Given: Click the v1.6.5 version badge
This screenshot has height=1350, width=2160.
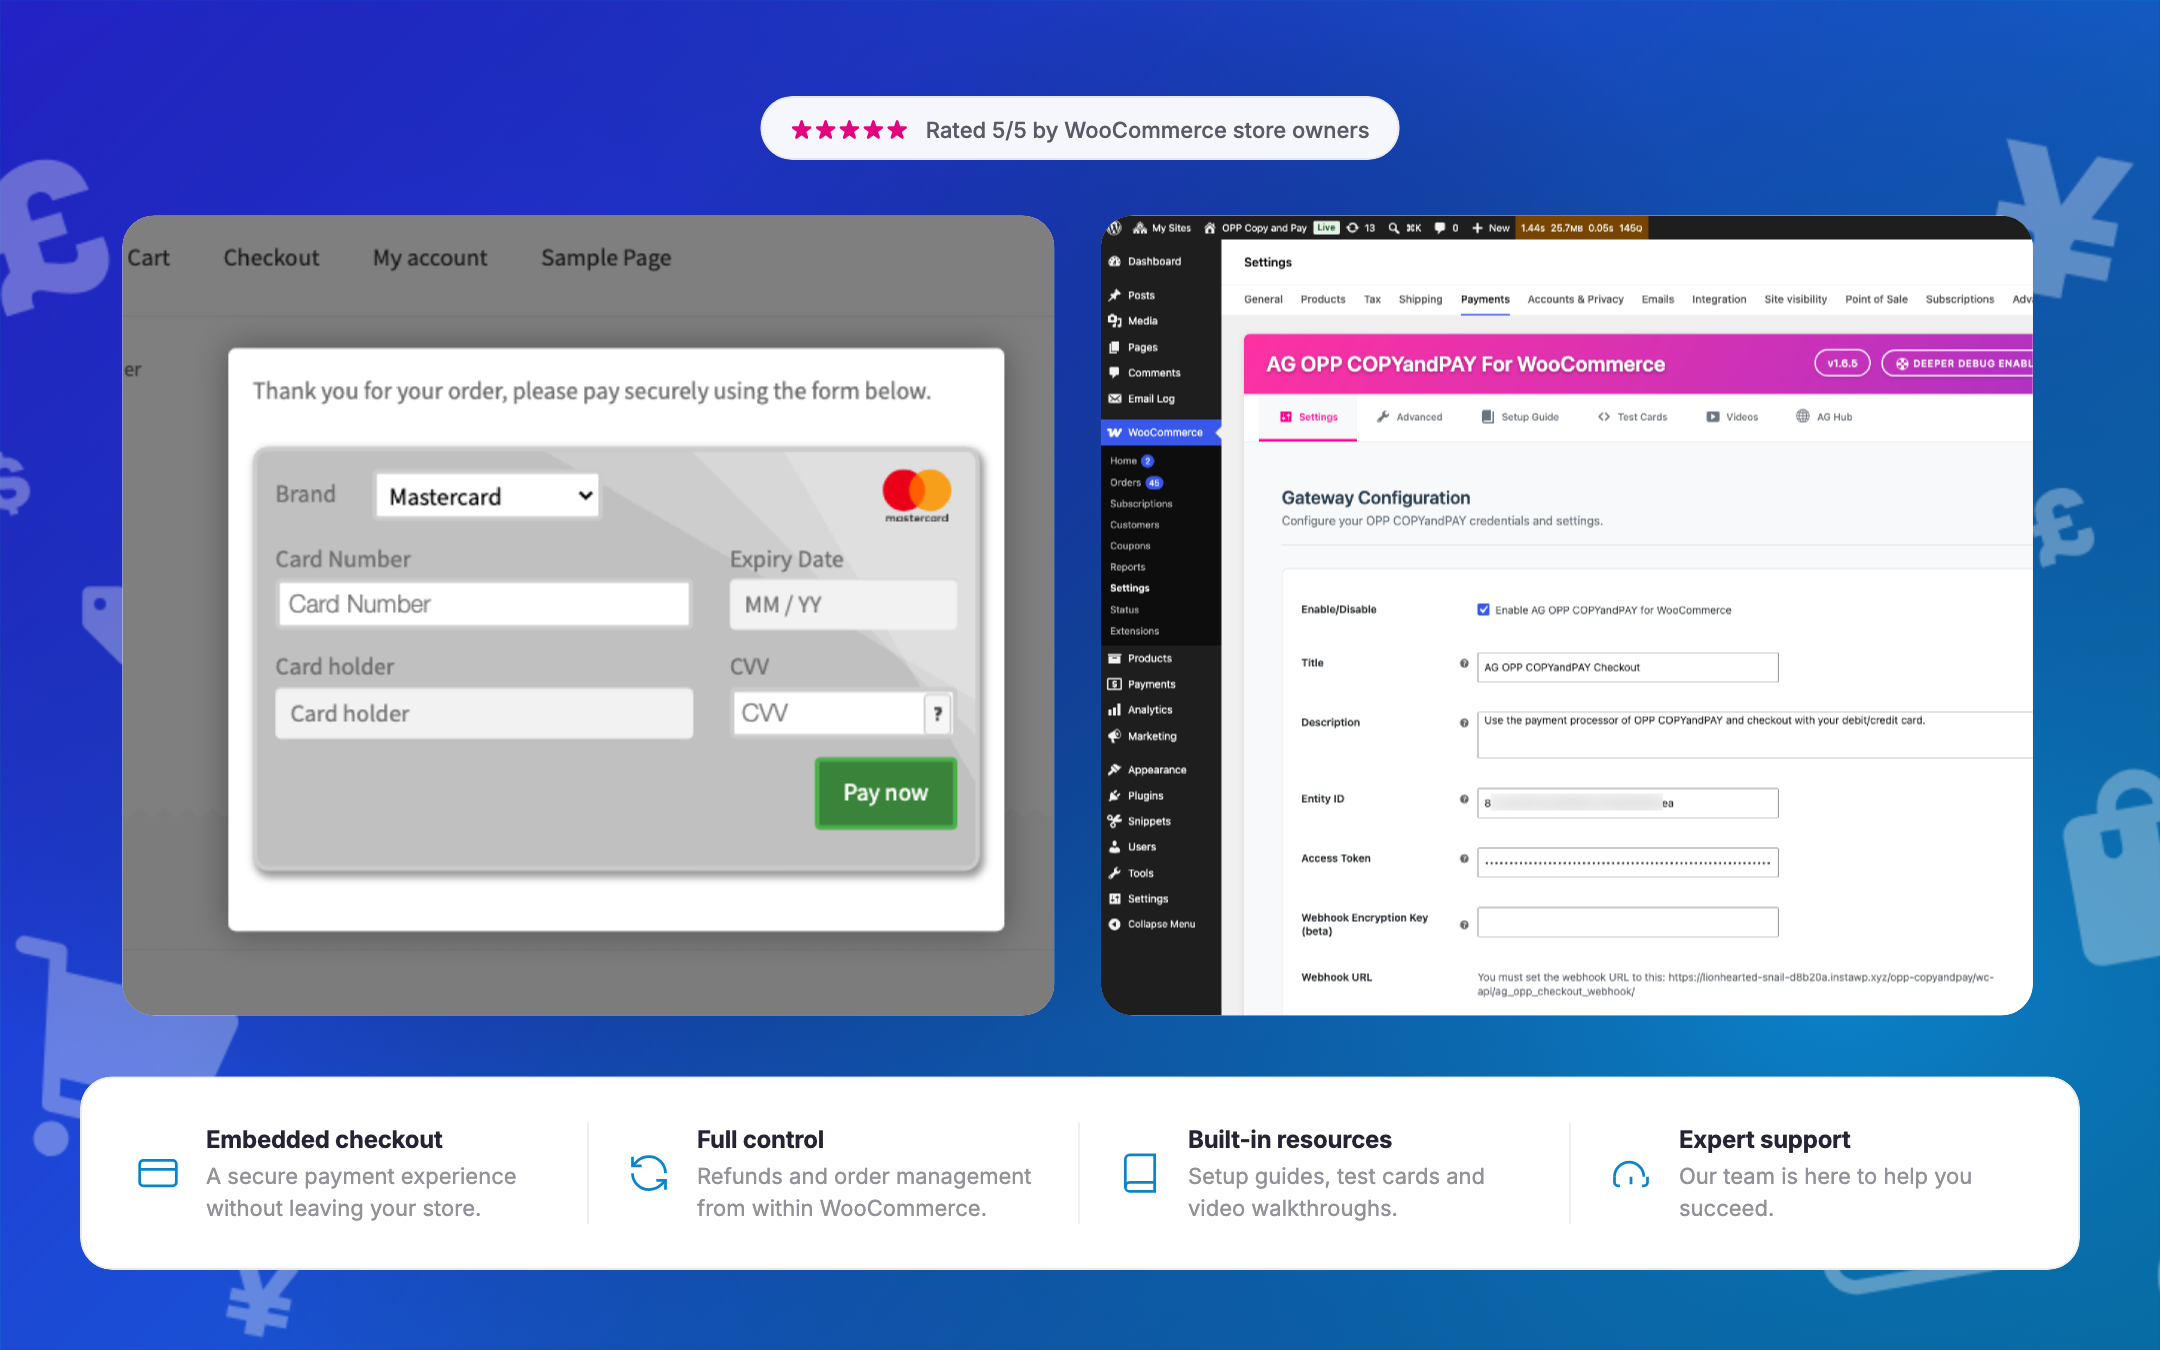Looking at the screenshot, I should point(1842,363).
